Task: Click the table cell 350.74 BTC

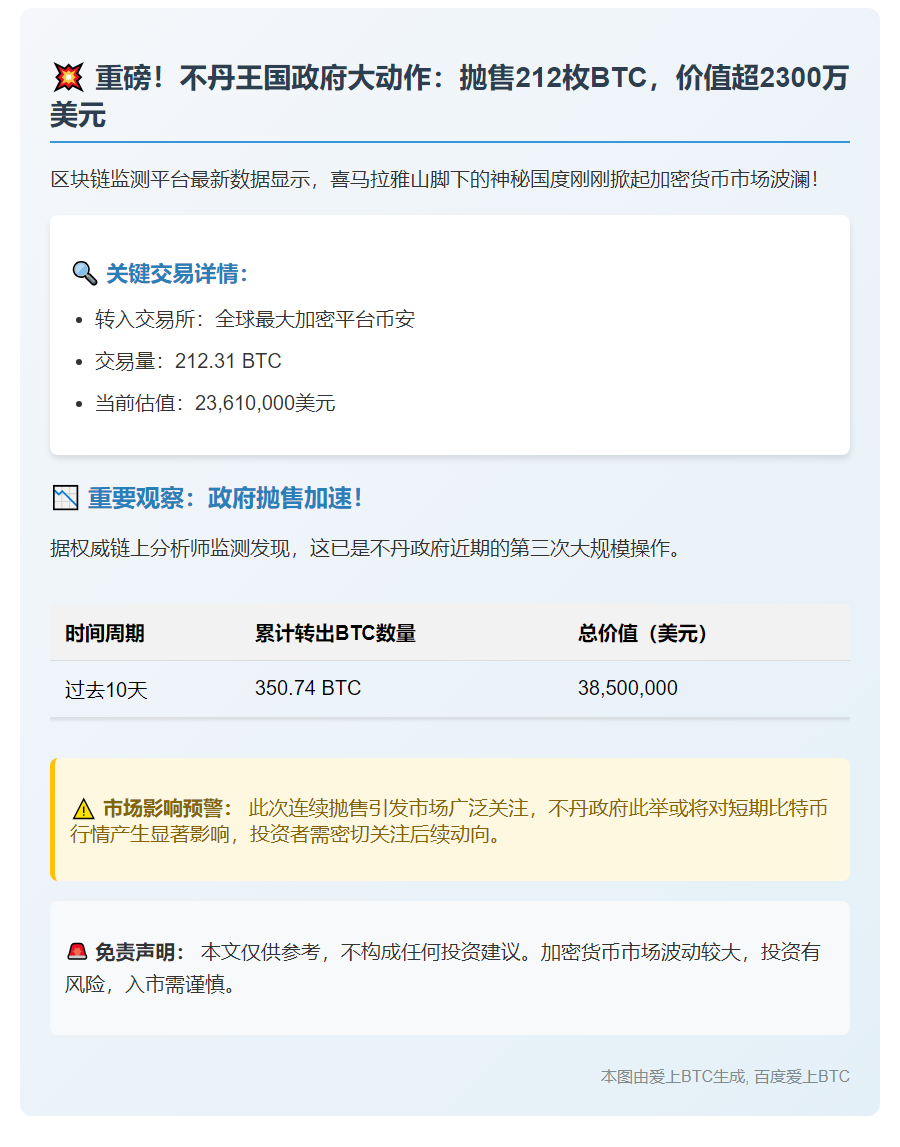Action: point(308,688)
